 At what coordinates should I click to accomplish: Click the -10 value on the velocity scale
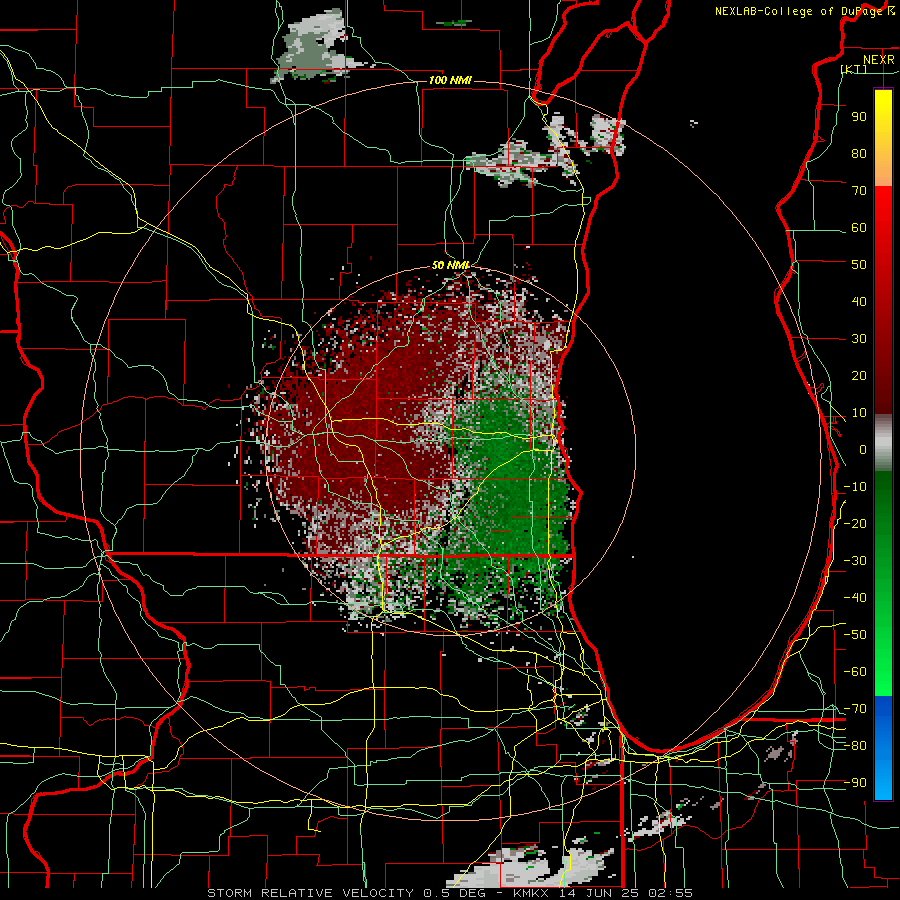855,487
